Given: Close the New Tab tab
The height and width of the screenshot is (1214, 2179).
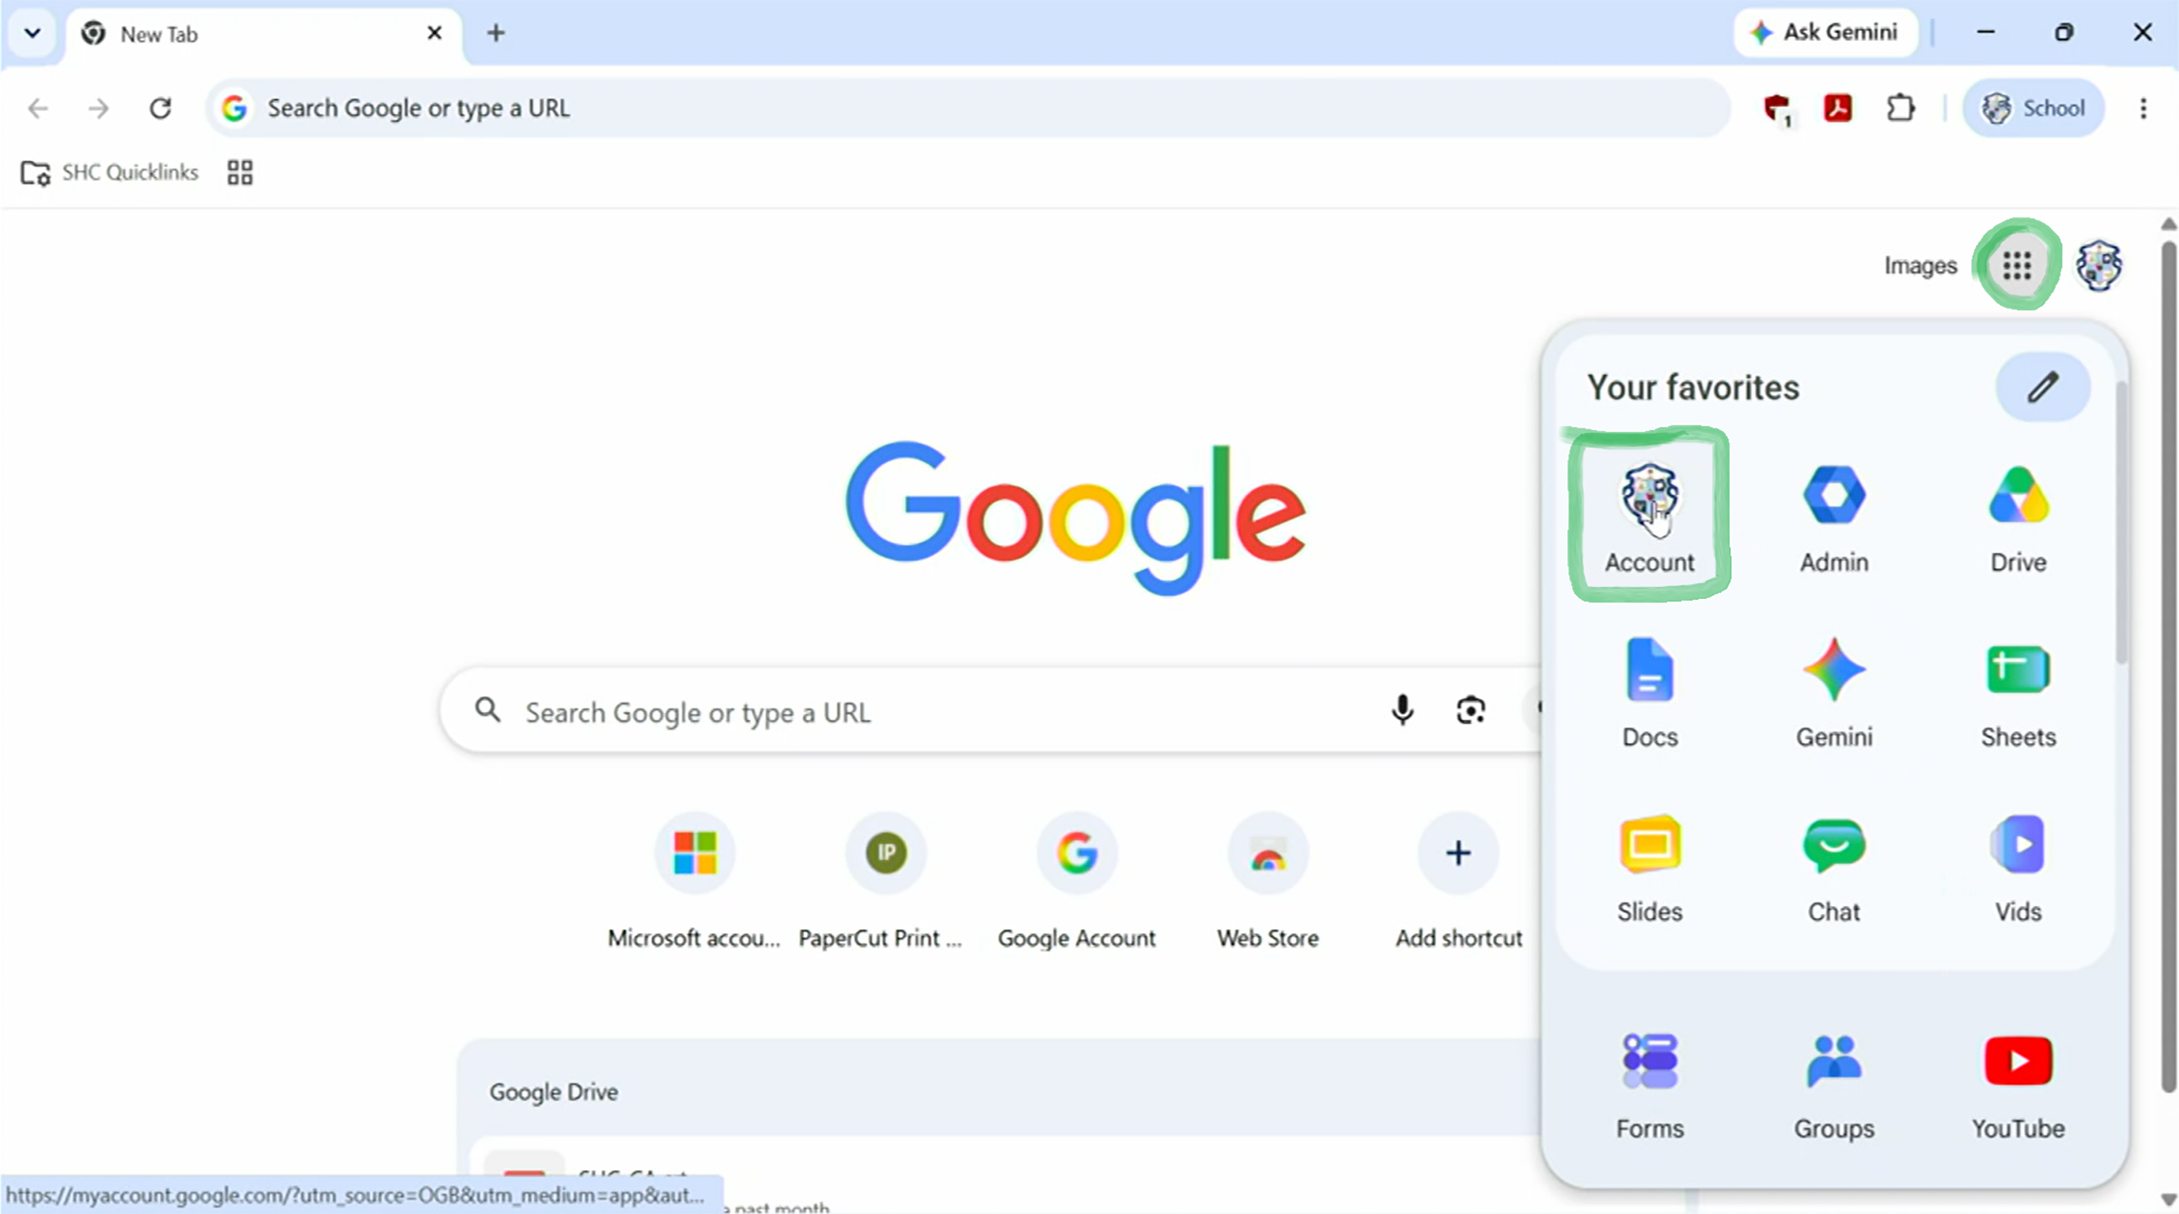Looking at the screenshot, I should point(434,33).
